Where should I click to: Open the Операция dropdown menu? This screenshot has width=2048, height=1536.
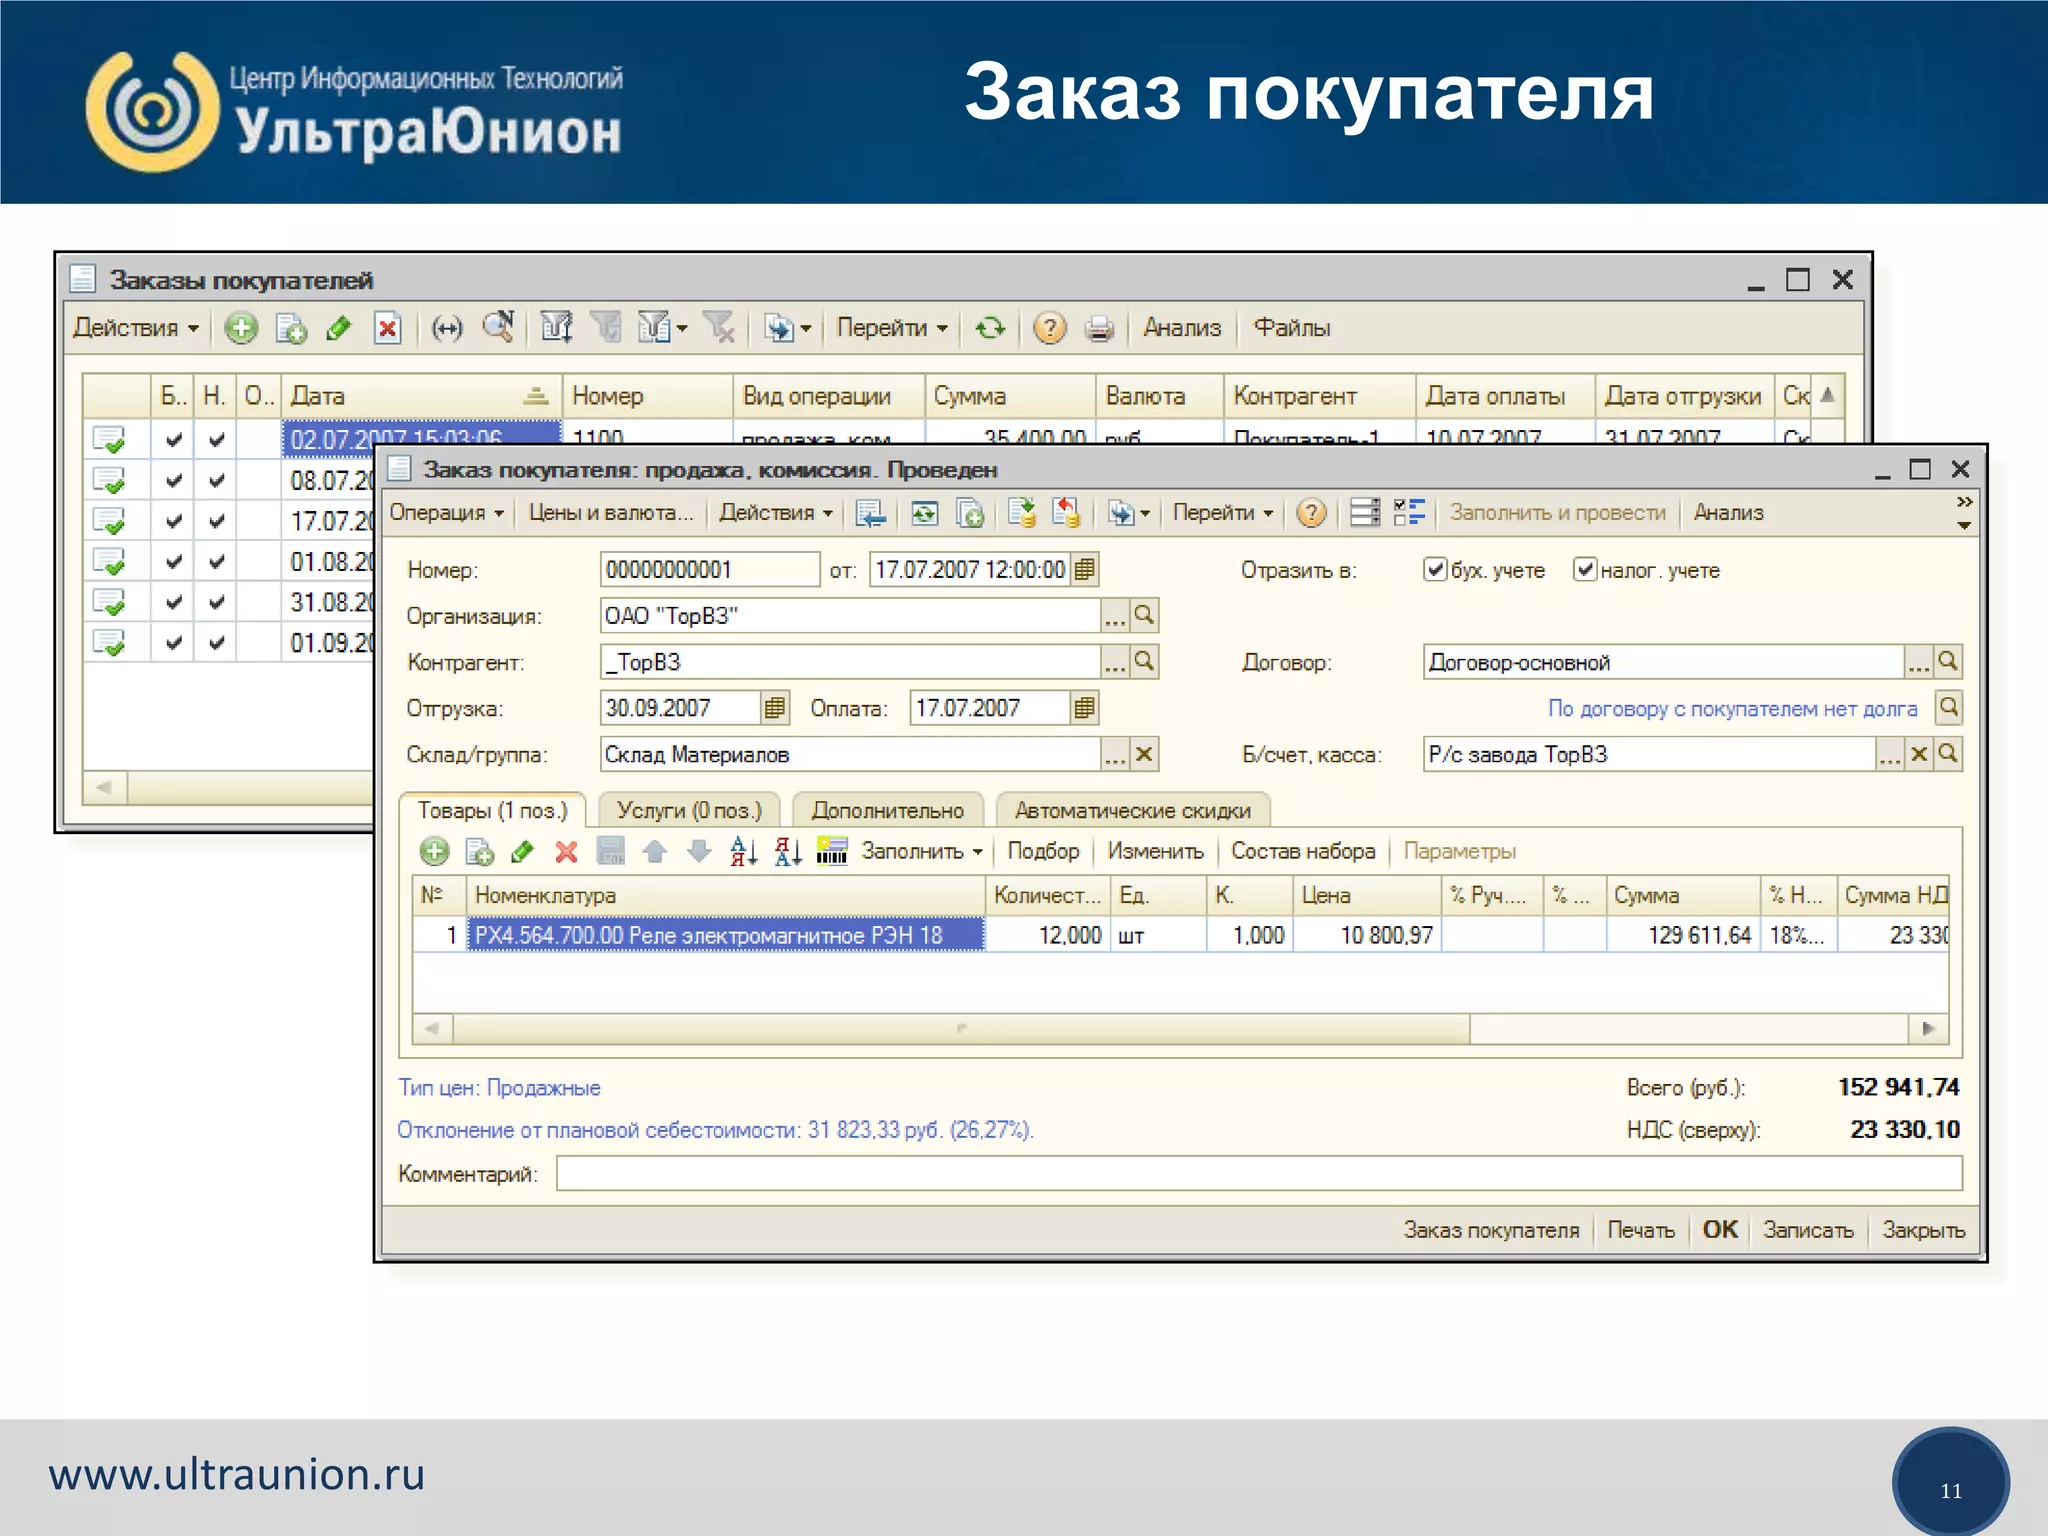[446, 513]
